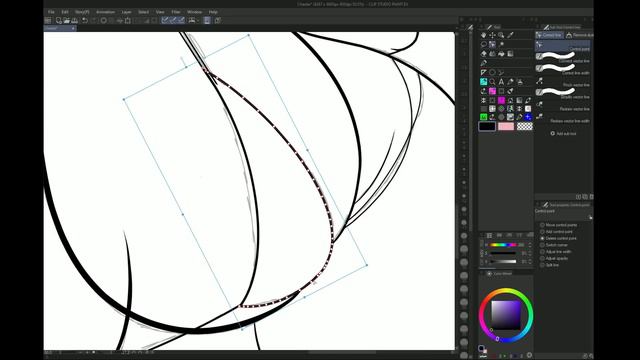Close the open canvas document tab
The height and width of the screenshot is (360, 640).
tap(73, 29)
